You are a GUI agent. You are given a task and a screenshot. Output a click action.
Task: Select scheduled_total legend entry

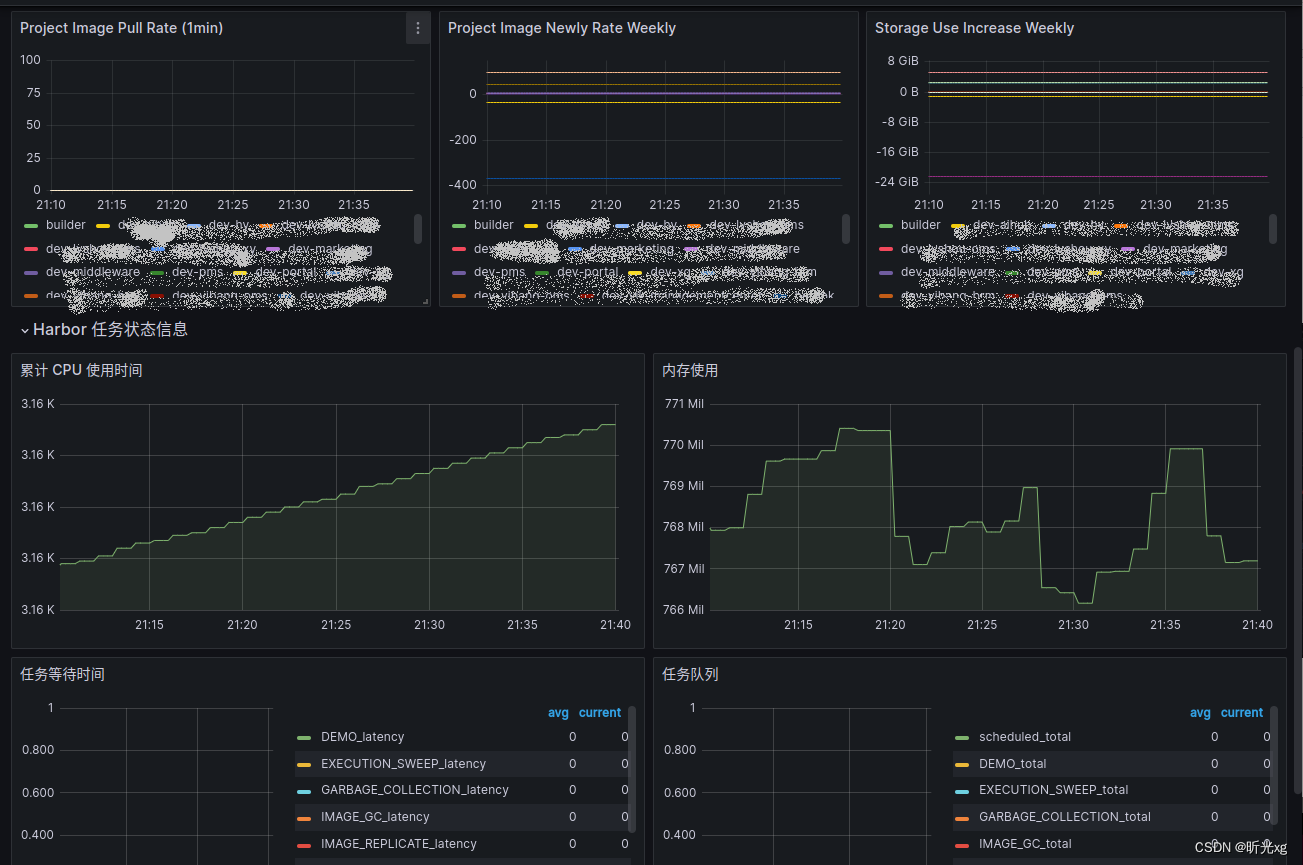click(x=1025, y=737)
